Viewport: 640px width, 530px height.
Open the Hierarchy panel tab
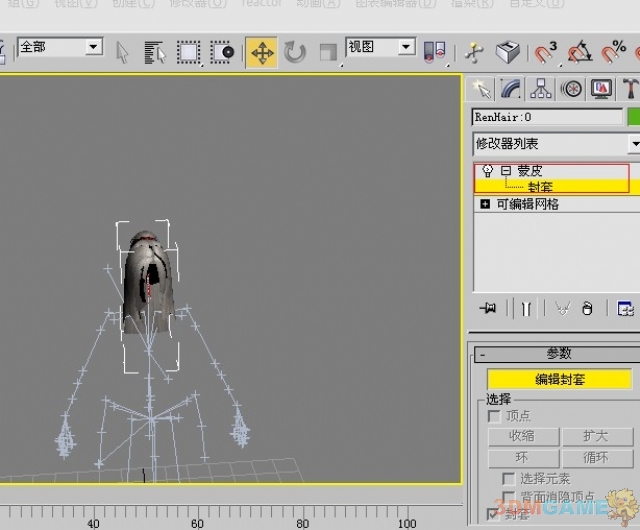coord(541,89)
